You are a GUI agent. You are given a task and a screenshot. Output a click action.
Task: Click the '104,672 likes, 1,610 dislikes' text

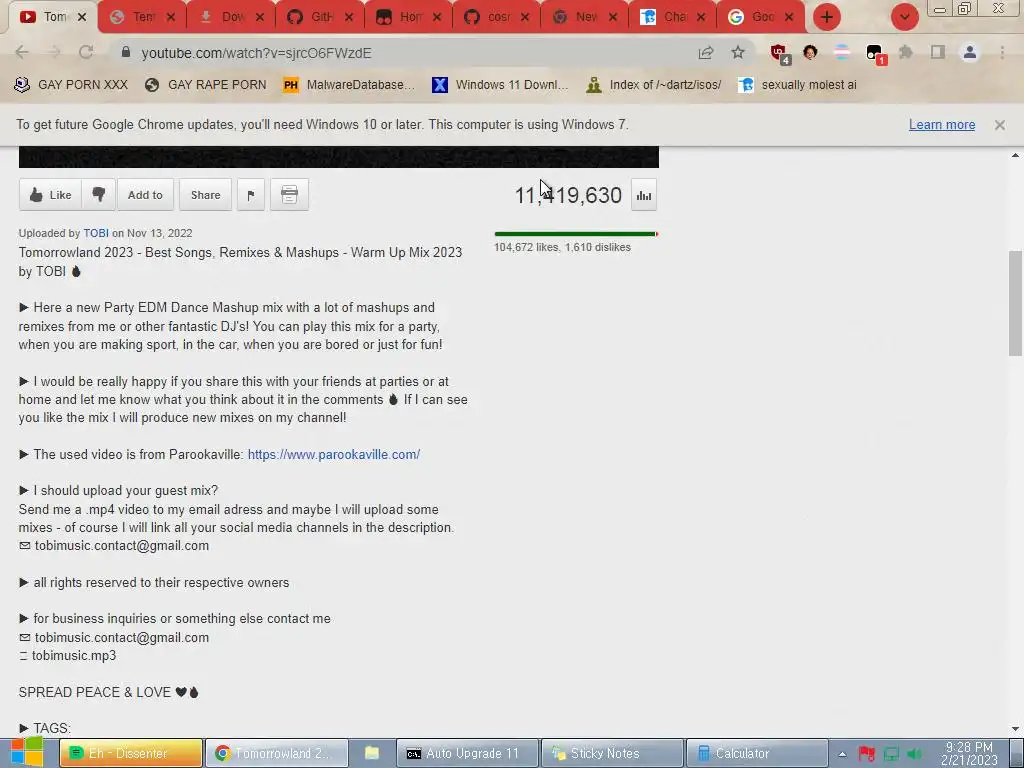(562, 248)
